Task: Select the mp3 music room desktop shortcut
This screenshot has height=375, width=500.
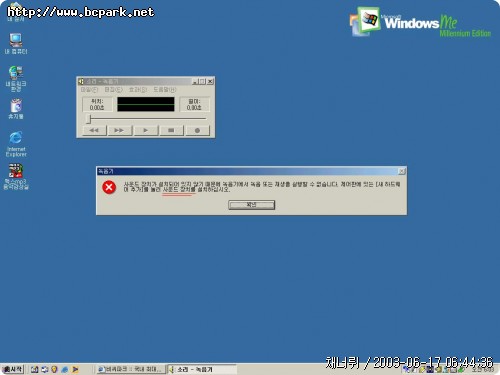Action: pyautogui.click(x=16, y=177)
